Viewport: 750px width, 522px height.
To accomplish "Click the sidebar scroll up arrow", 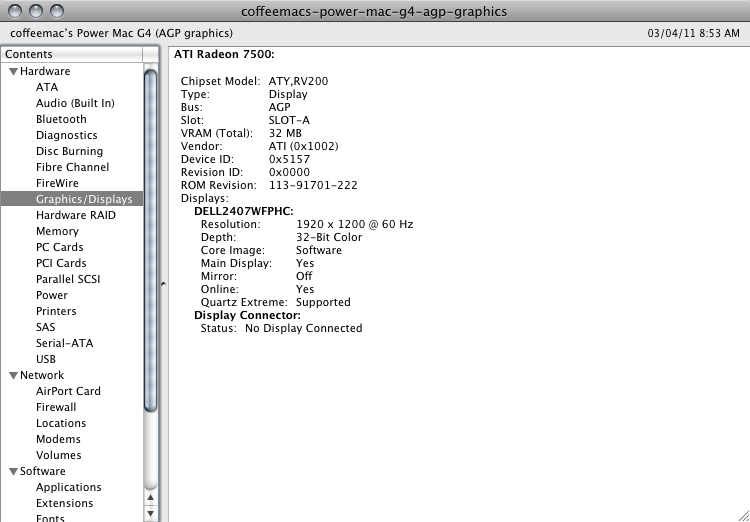I will 150,498.
